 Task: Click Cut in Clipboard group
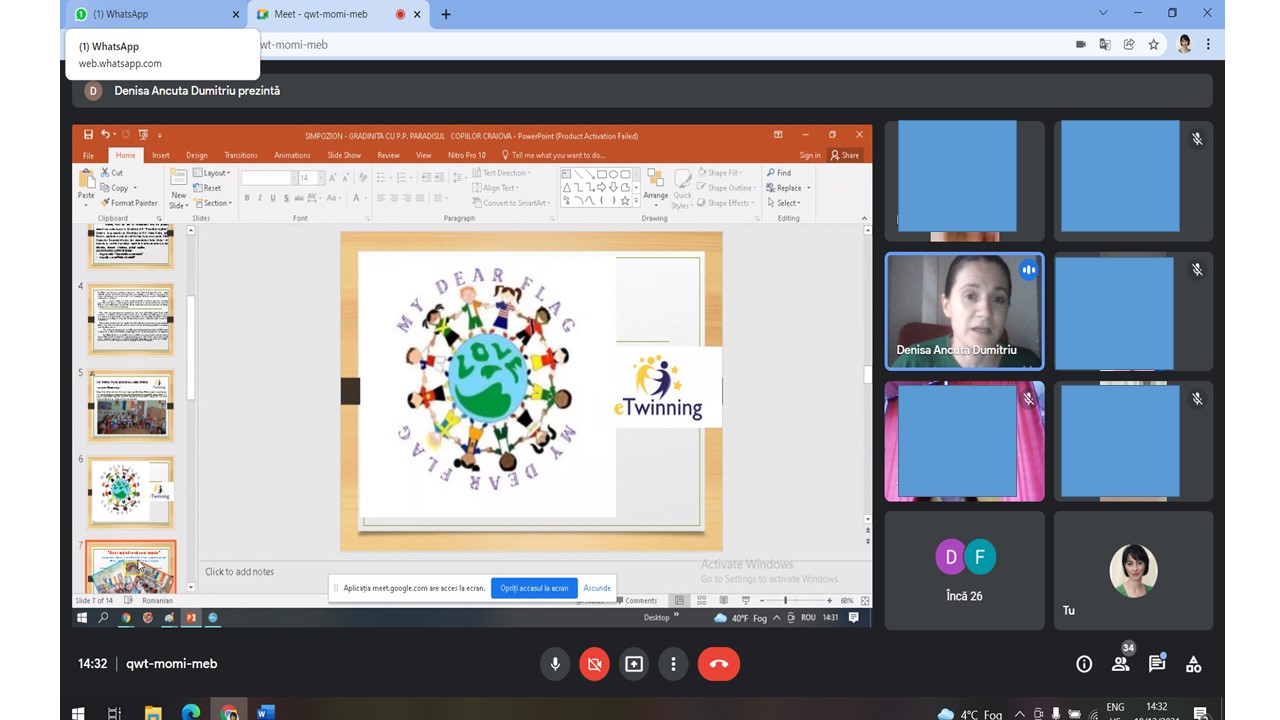pyautogui.click(x=111, y=173)
